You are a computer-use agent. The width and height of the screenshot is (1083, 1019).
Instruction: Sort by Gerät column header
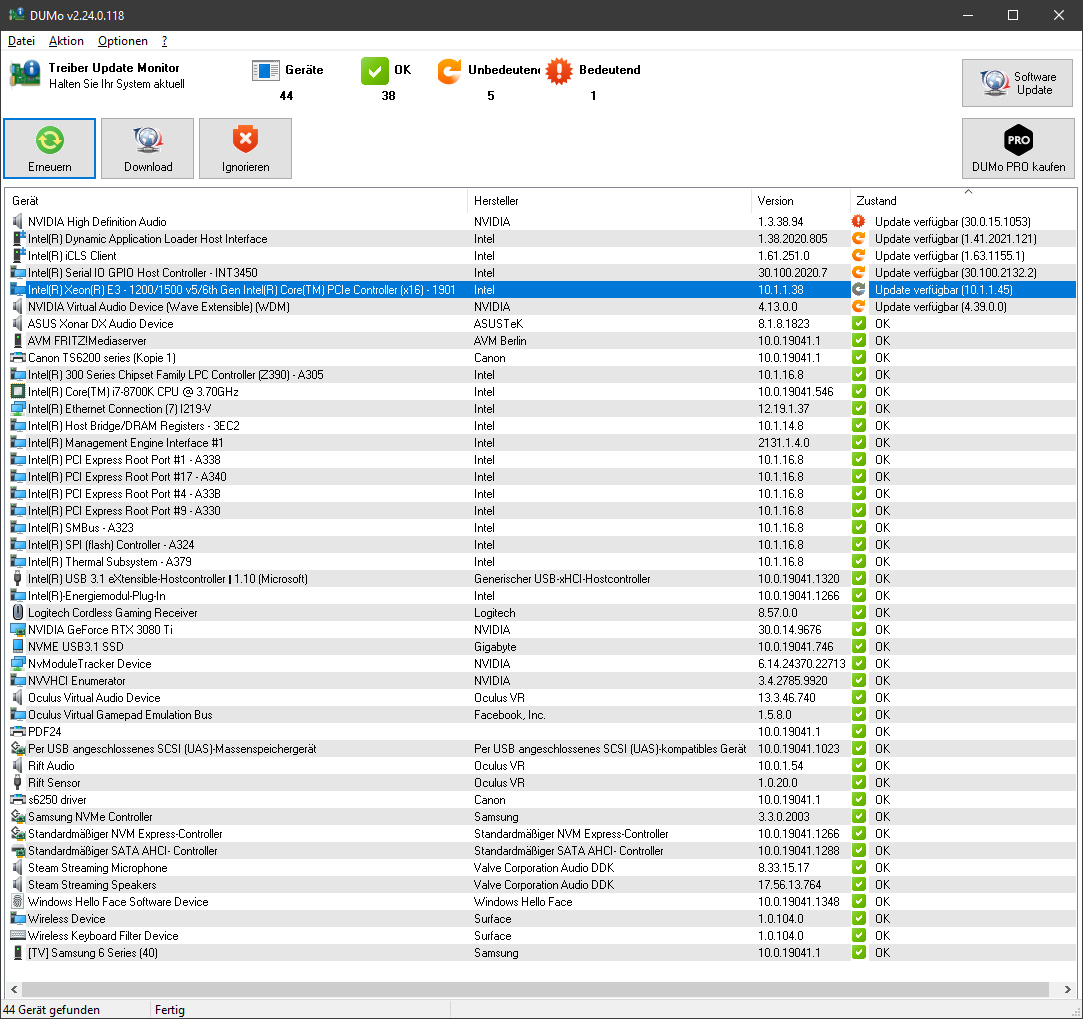236,200
